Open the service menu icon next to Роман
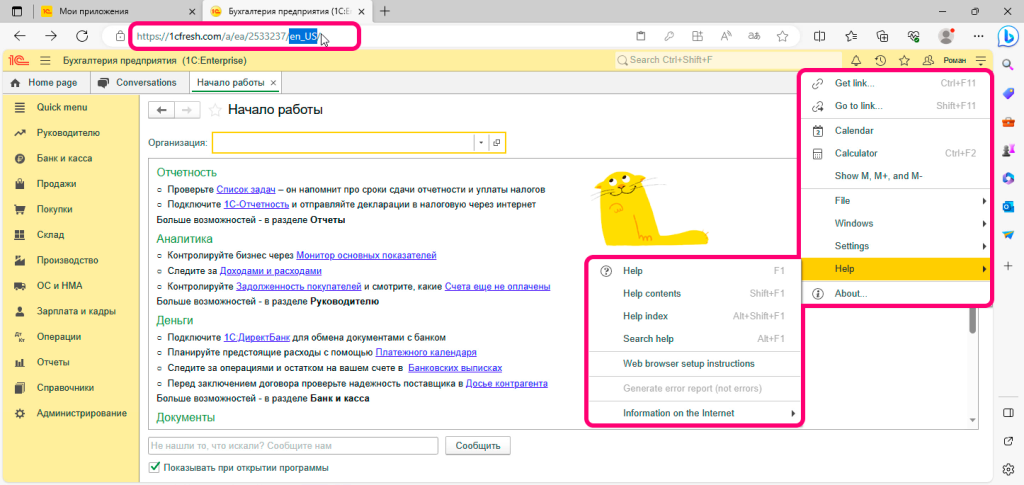Screen dimensions: 1024x485 coord(981,61)
